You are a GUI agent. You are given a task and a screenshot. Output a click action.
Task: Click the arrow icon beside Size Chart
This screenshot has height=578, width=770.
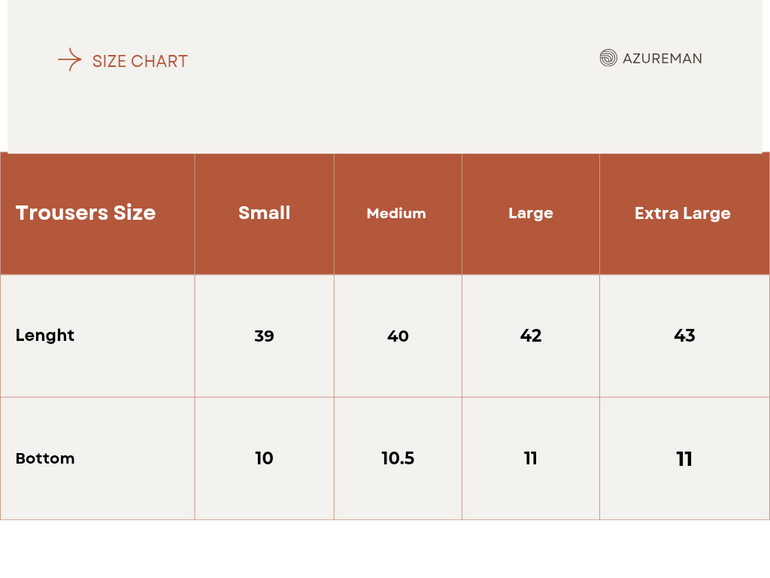pos(69,60)
